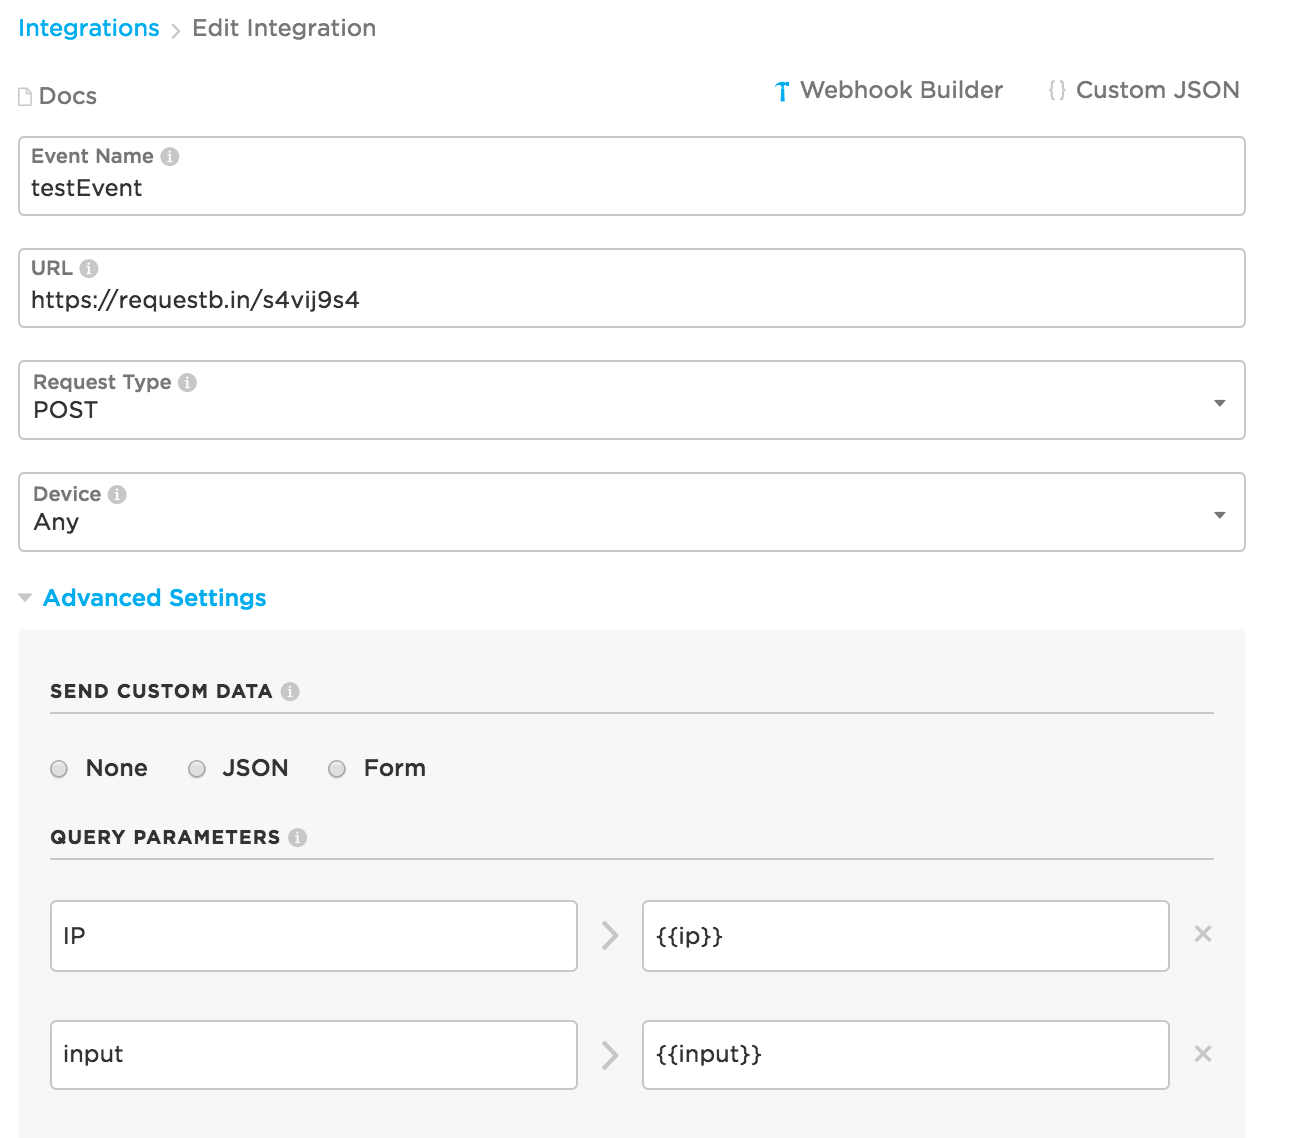The image size is (1304, 1138).
Task: Delete the input query parameter row
Action: 1203,1054
